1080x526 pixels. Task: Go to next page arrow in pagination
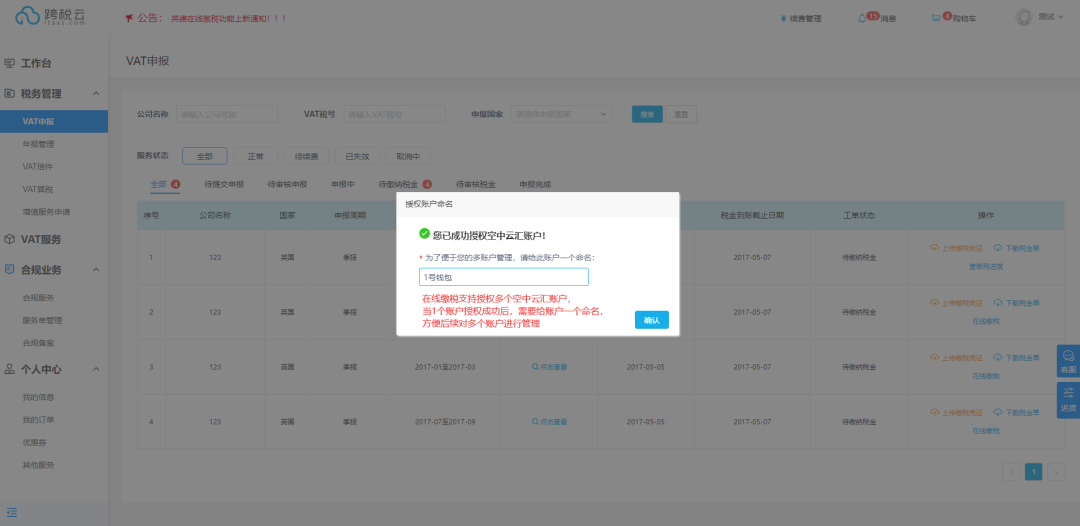click(1056, 472)
